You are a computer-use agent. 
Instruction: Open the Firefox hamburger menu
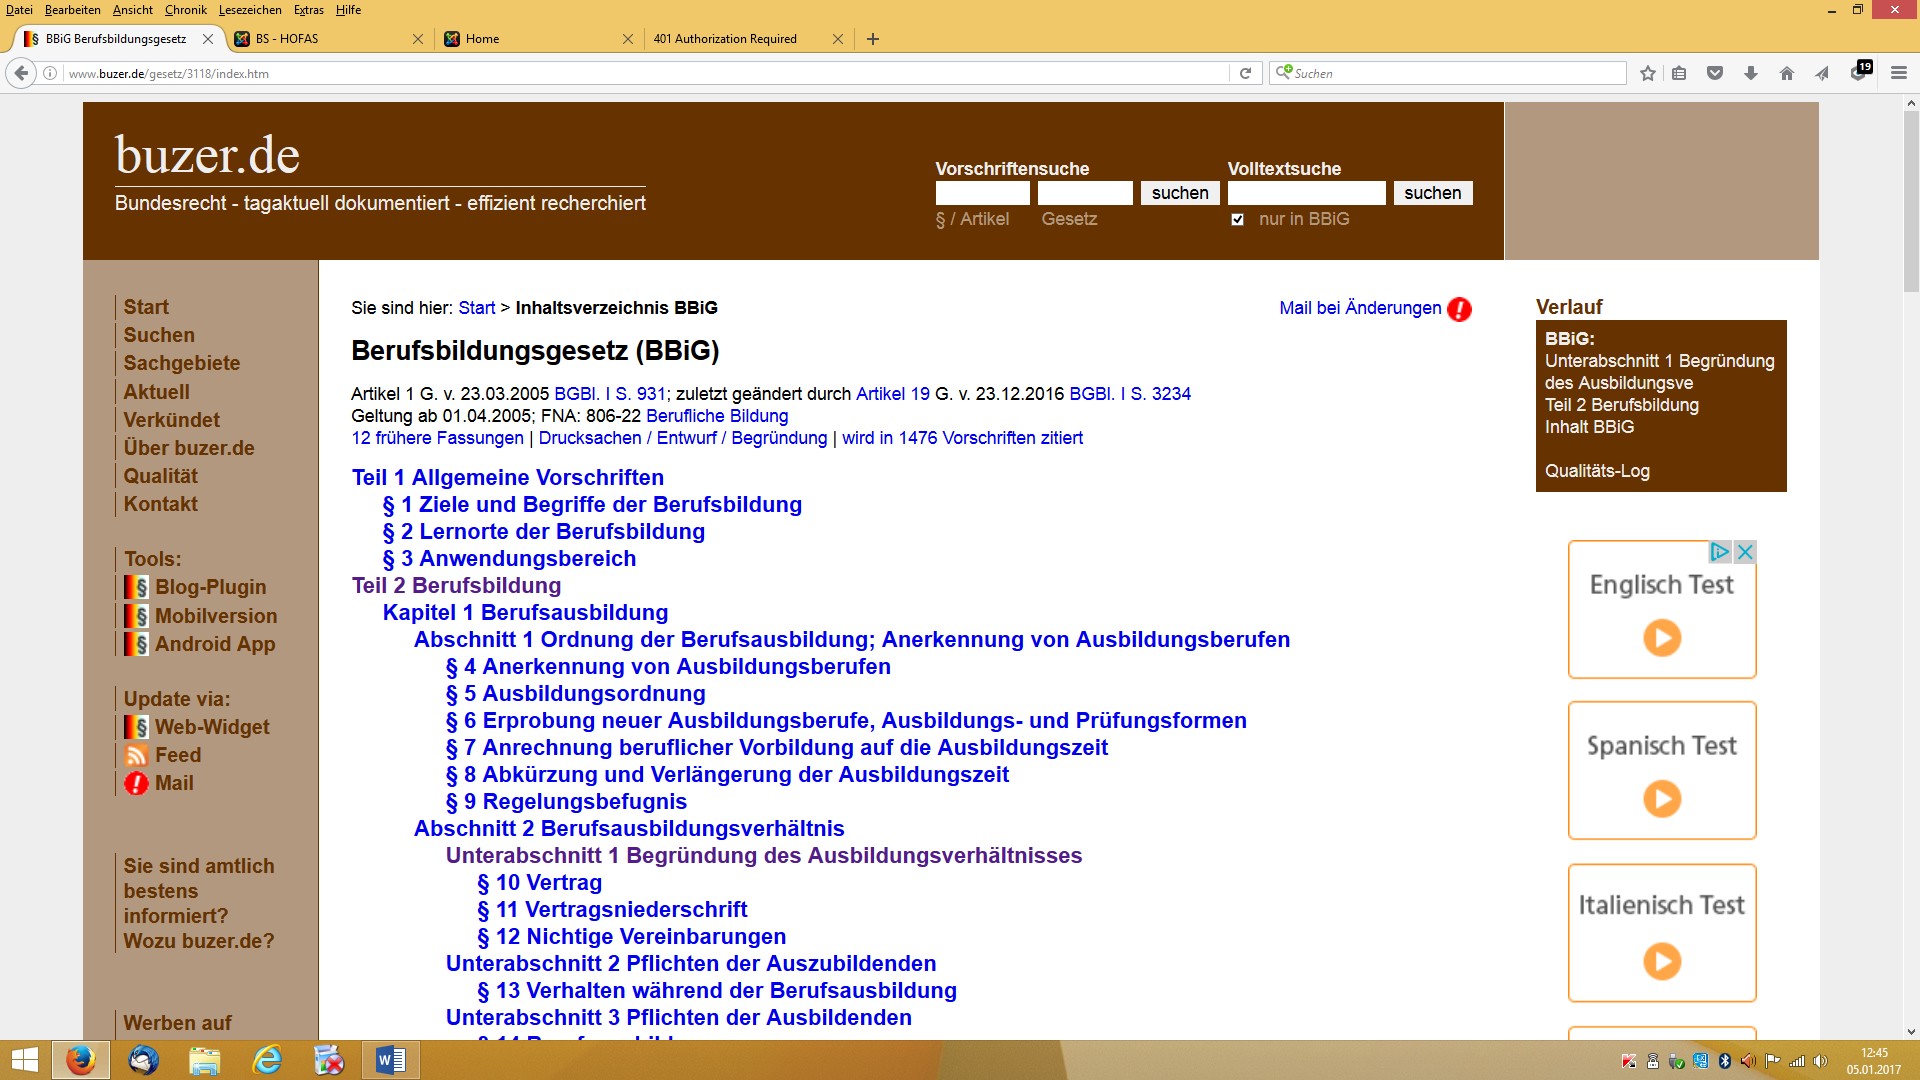(1898, 73)
